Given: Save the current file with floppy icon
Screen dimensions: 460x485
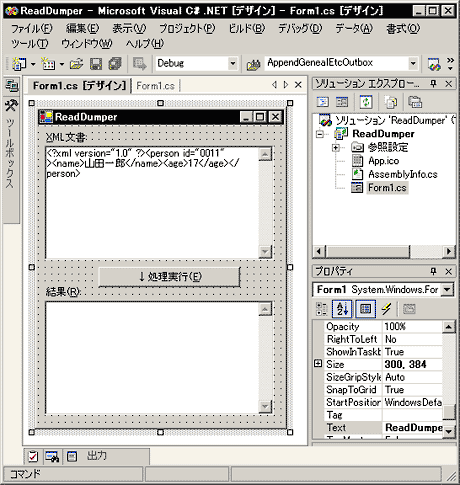Looking at the screenshot, I should [96, 64].
